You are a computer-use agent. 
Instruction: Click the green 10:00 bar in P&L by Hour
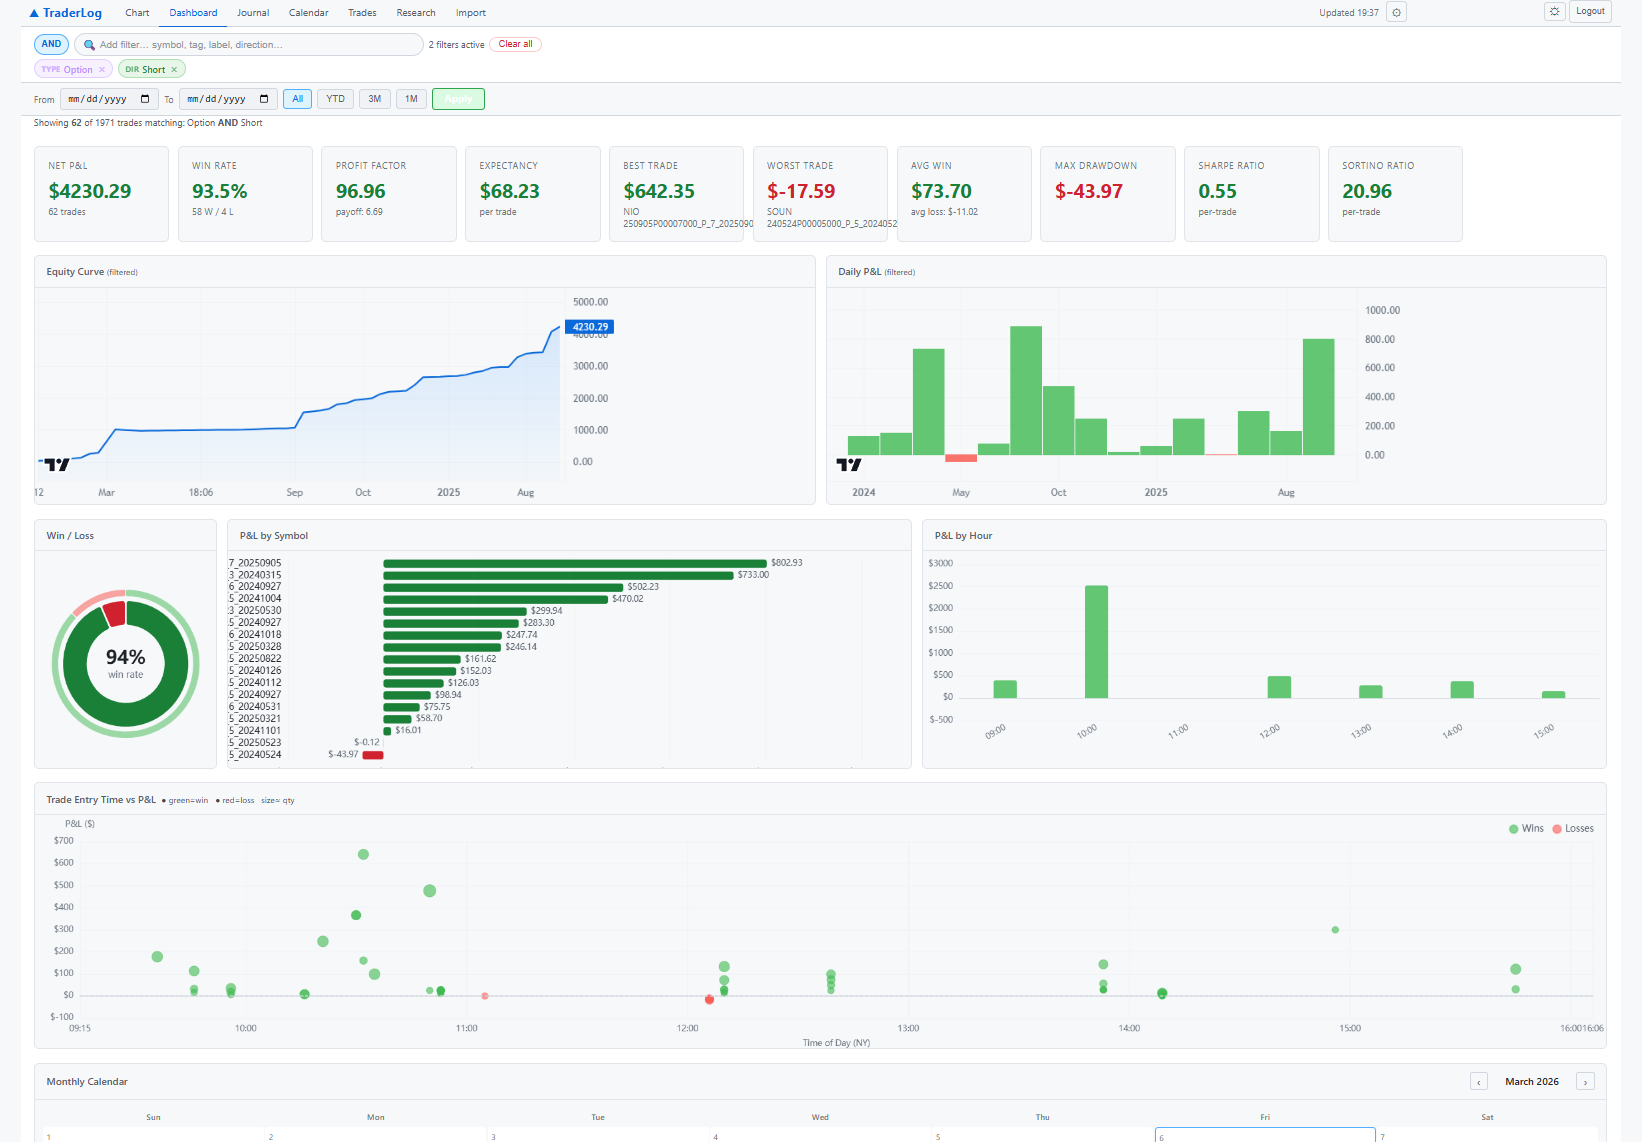1096,640
